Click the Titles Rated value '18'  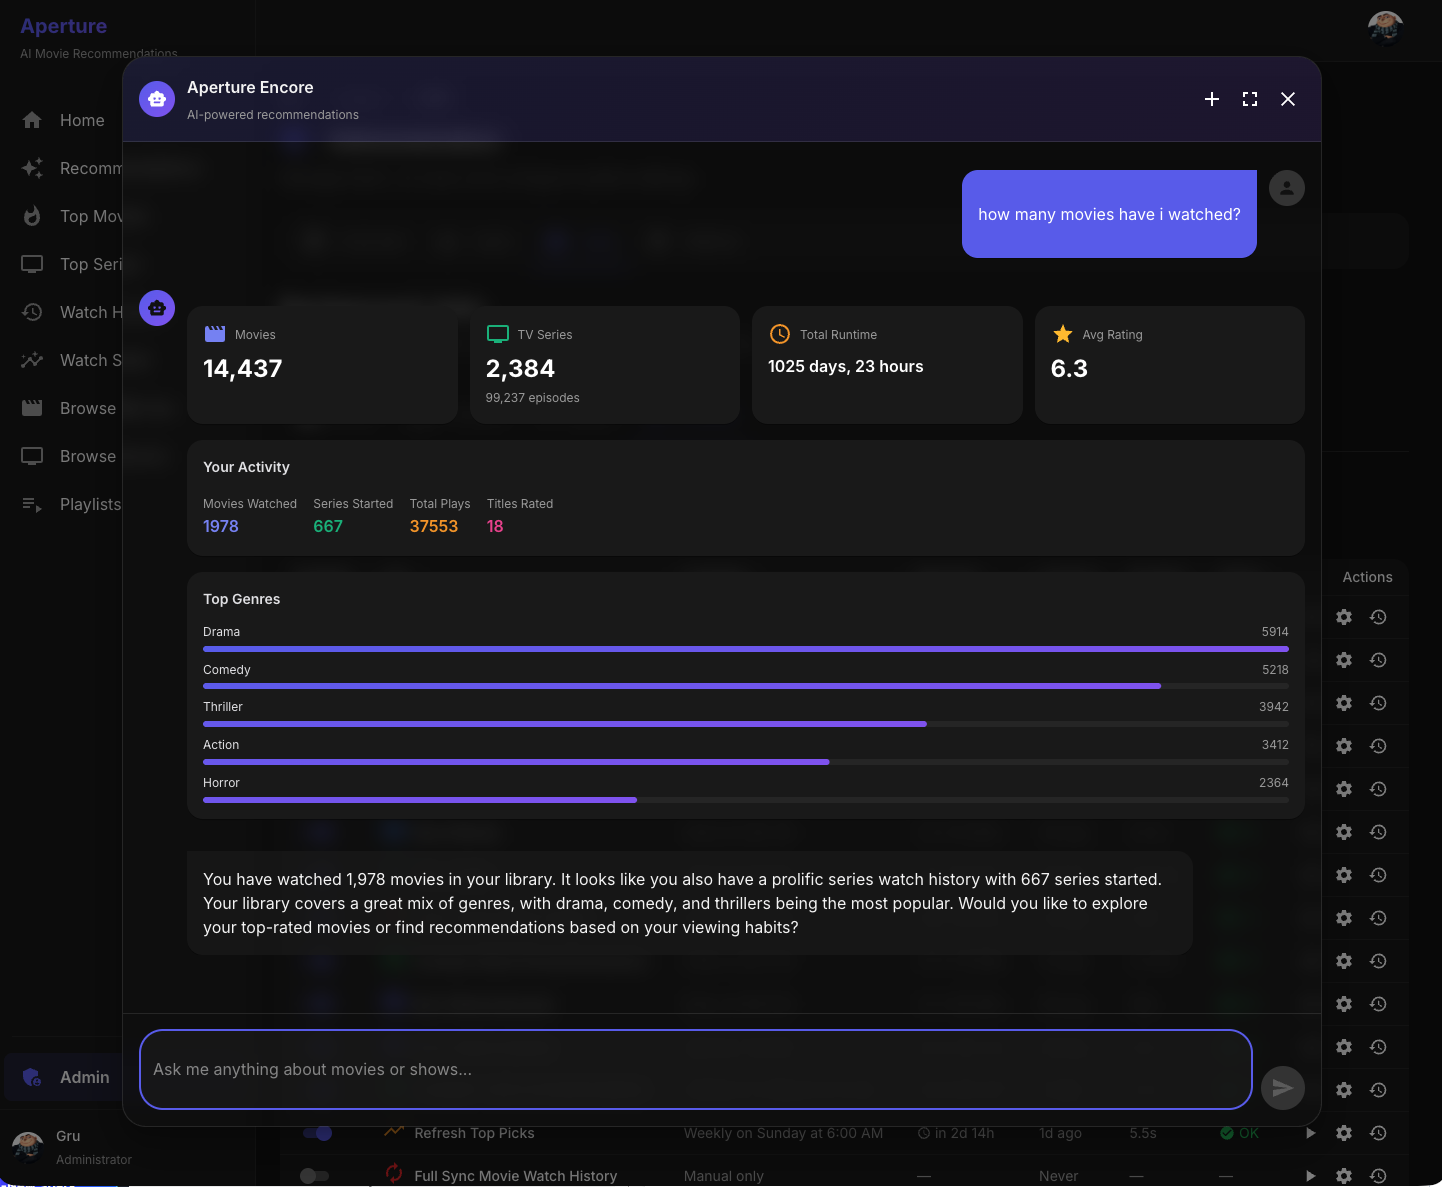click(495, 526)
